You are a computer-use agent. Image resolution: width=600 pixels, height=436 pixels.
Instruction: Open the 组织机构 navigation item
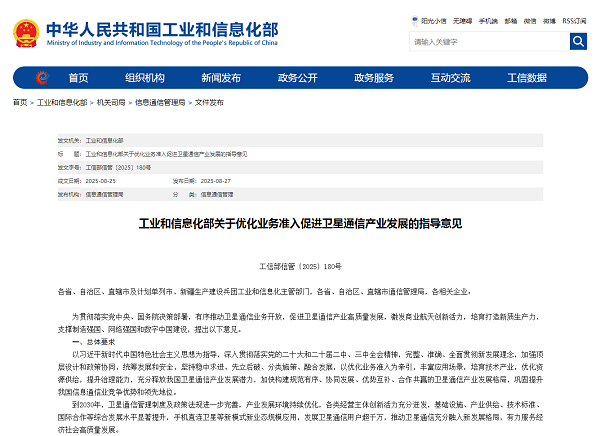pos(145,78)
